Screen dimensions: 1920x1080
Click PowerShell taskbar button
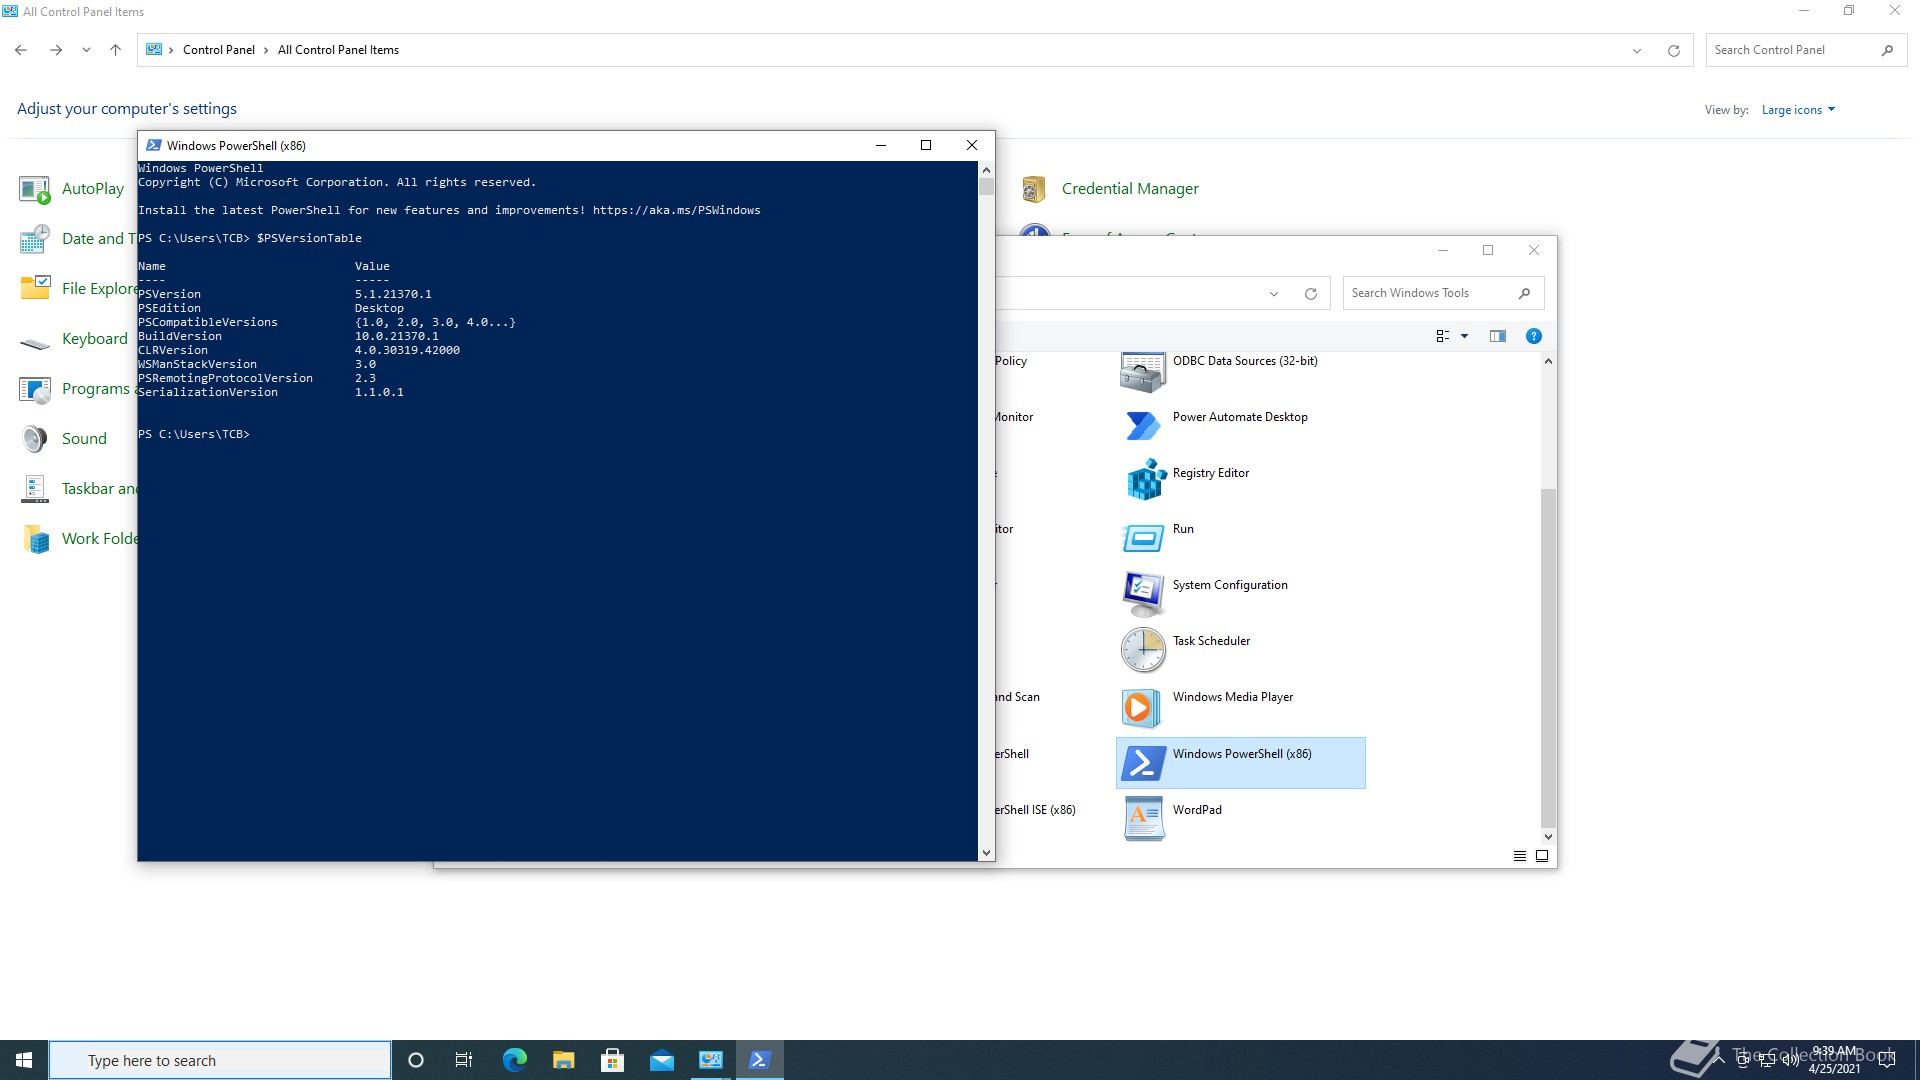759,1060
